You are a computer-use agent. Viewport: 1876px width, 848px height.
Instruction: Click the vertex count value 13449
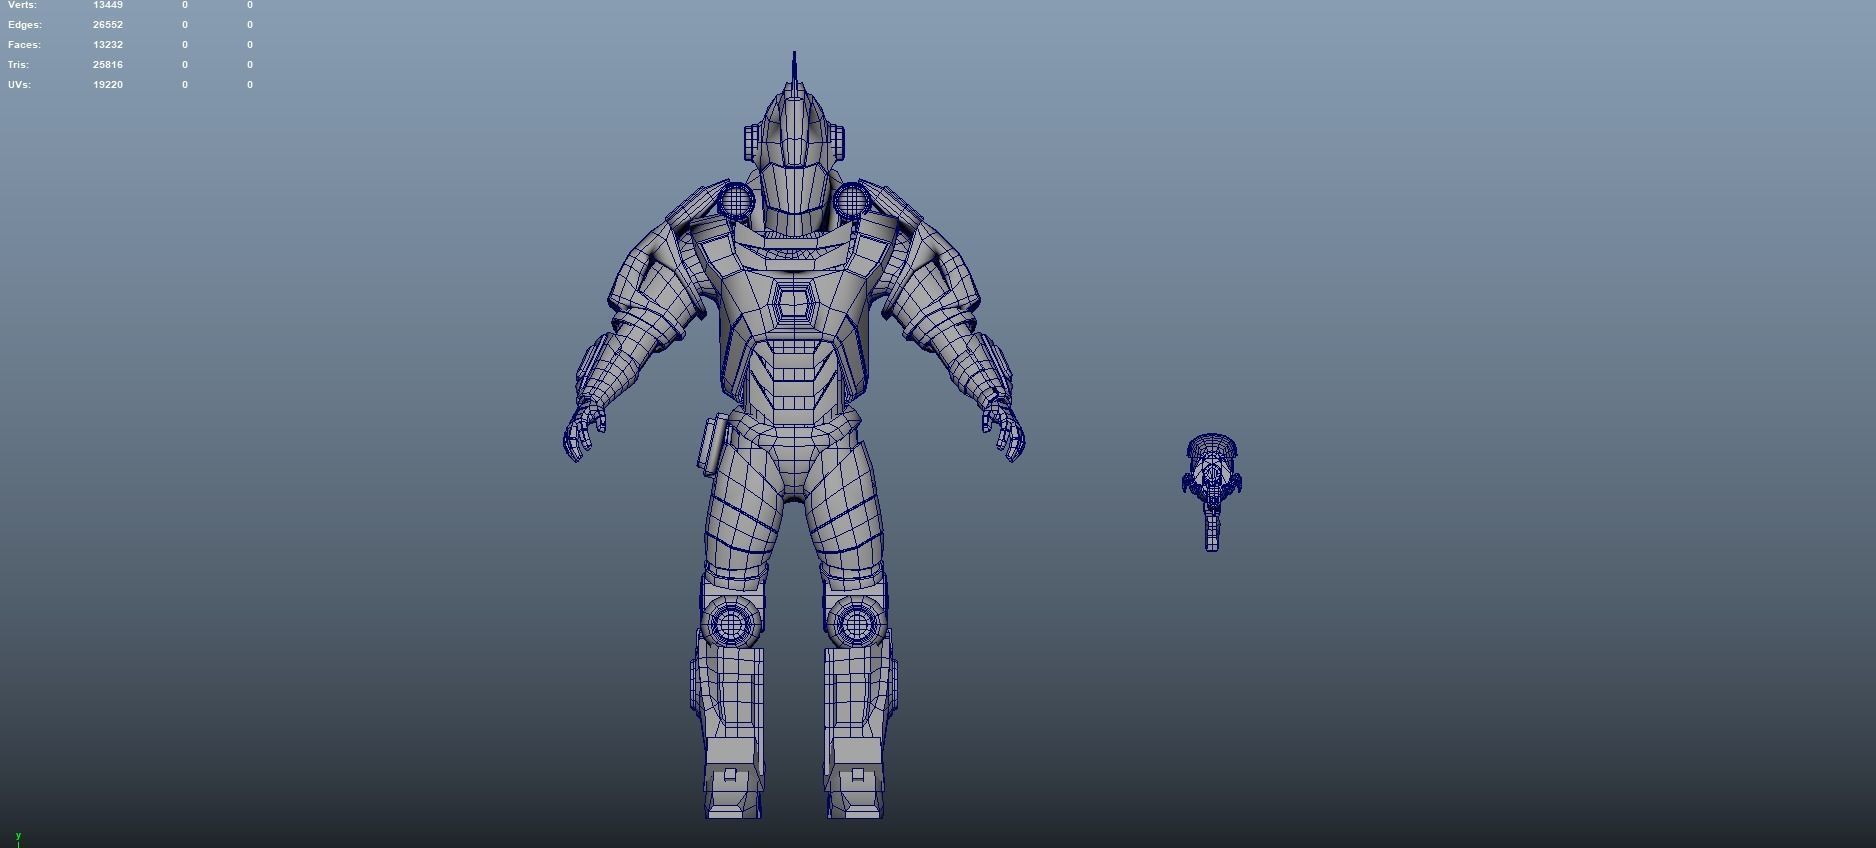(x=108, y=5)
